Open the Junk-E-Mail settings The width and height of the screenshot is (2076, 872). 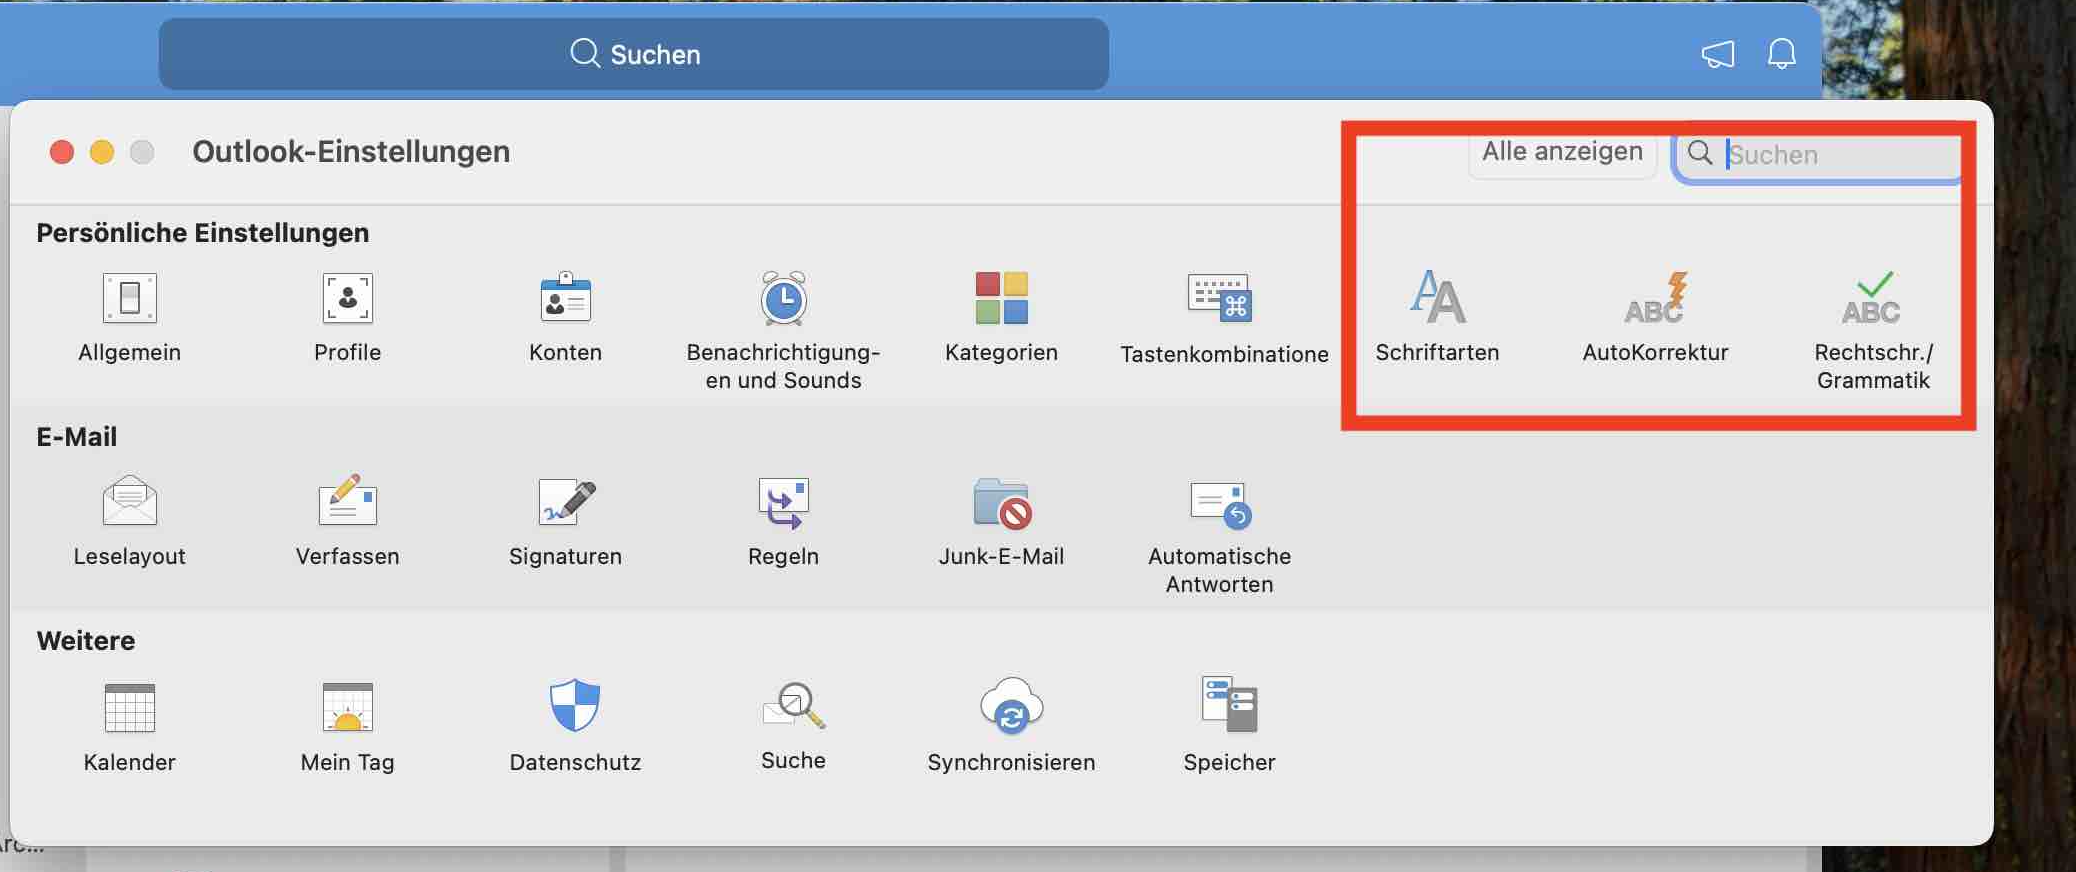1001,522
